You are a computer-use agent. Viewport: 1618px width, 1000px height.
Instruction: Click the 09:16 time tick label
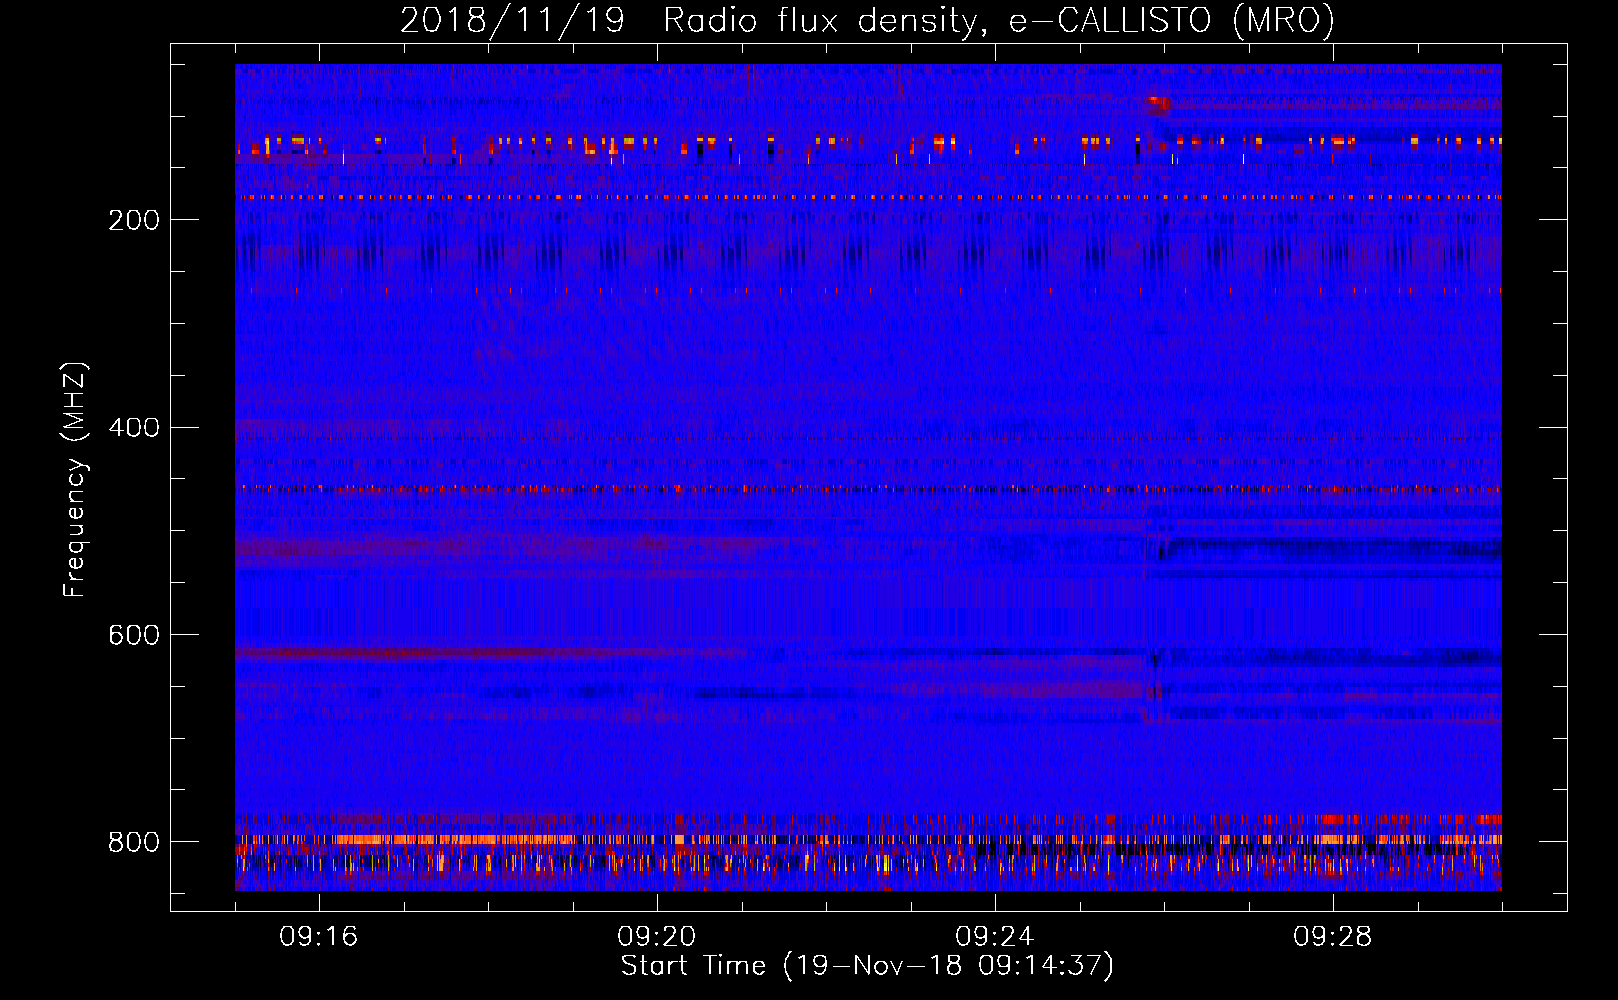click(x=319, y=937)
